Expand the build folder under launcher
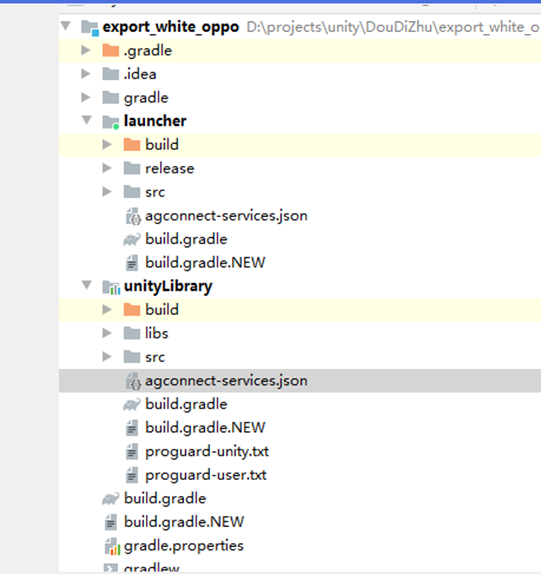This screenshot has width=541, height=574. 107,145
